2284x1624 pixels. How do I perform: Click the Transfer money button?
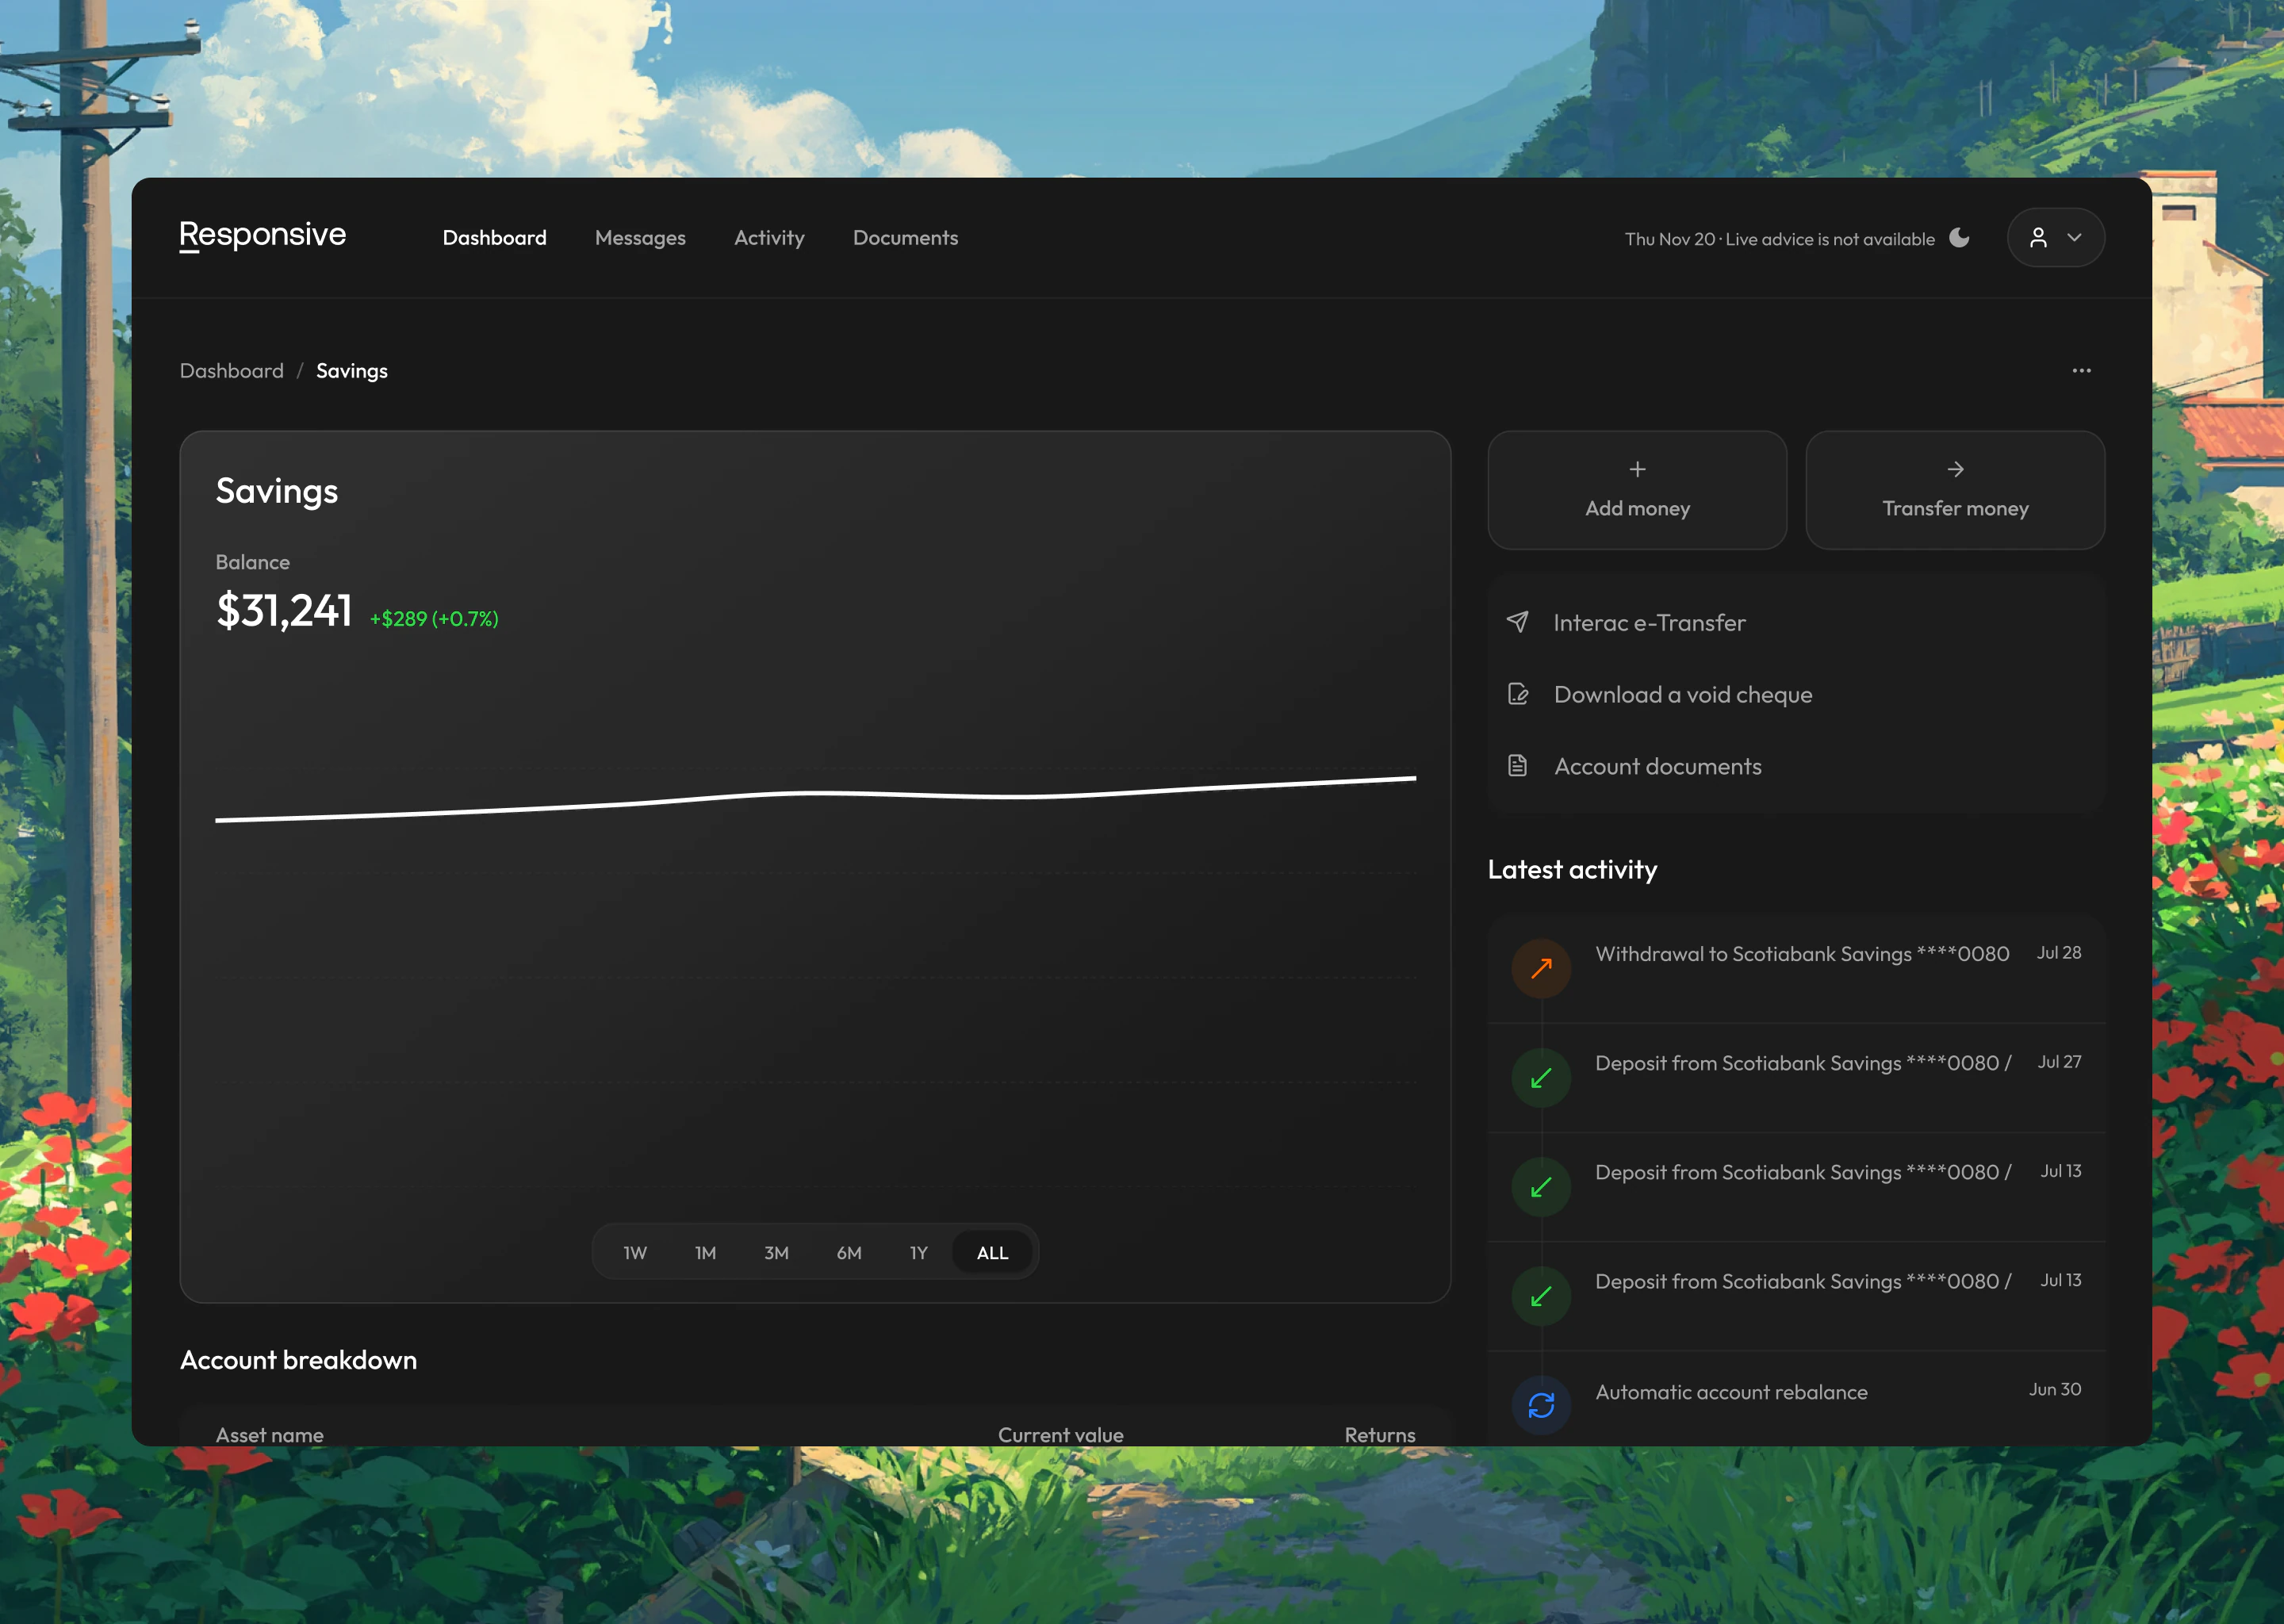(1955, 490)
